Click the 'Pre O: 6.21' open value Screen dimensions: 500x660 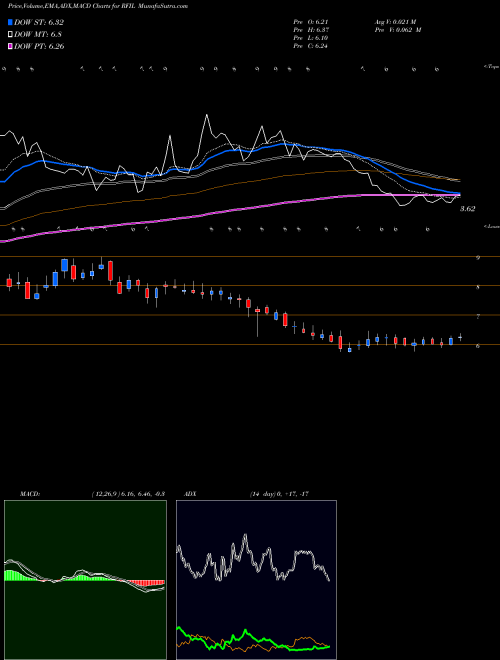tap(311, 22)
